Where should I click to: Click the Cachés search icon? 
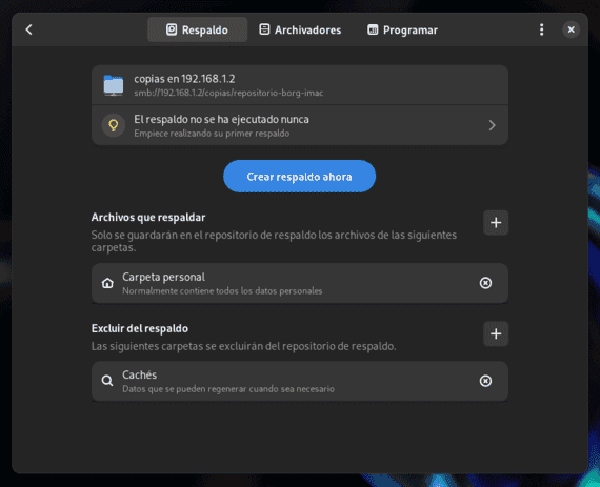pyautogui.click(x=107, y=381)
